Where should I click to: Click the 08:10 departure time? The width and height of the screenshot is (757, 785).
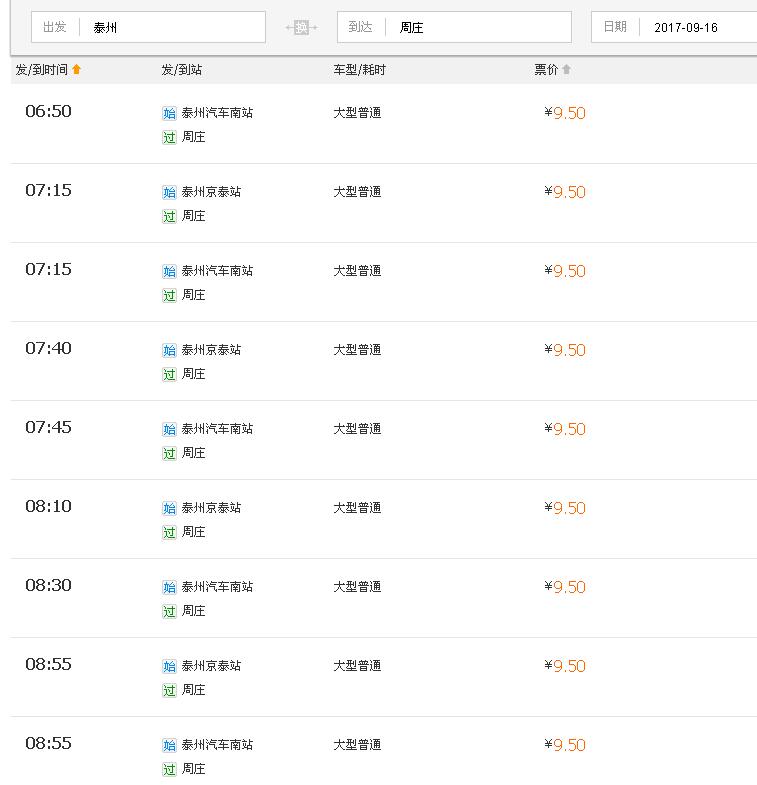tap(48, 506)
